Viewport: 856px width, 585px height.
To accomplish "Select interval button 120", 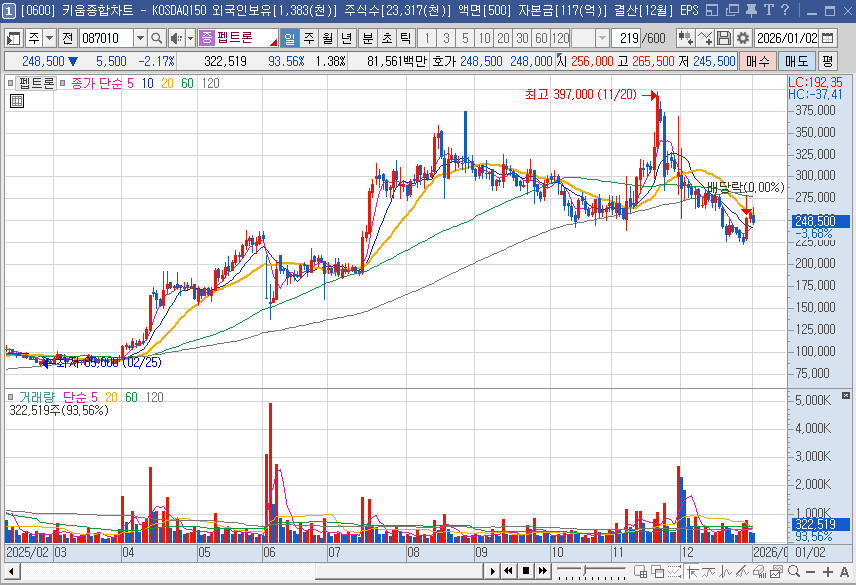I will point(561,38).
